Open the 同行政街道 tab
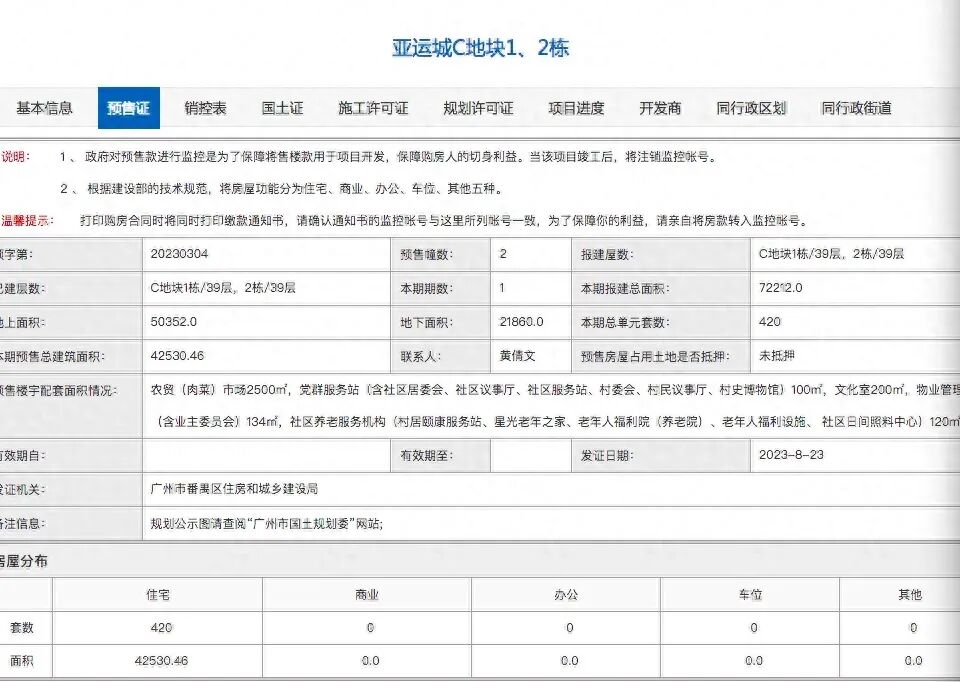 click(x=857, y=108)
